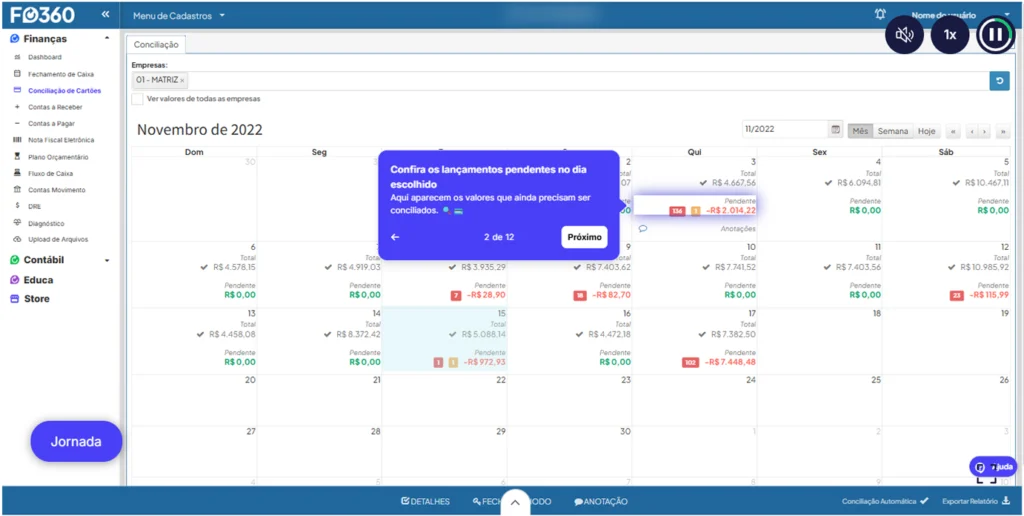
Task: Click ANOTAÇÃO in the bottom bar
Action: coord(601,502)
